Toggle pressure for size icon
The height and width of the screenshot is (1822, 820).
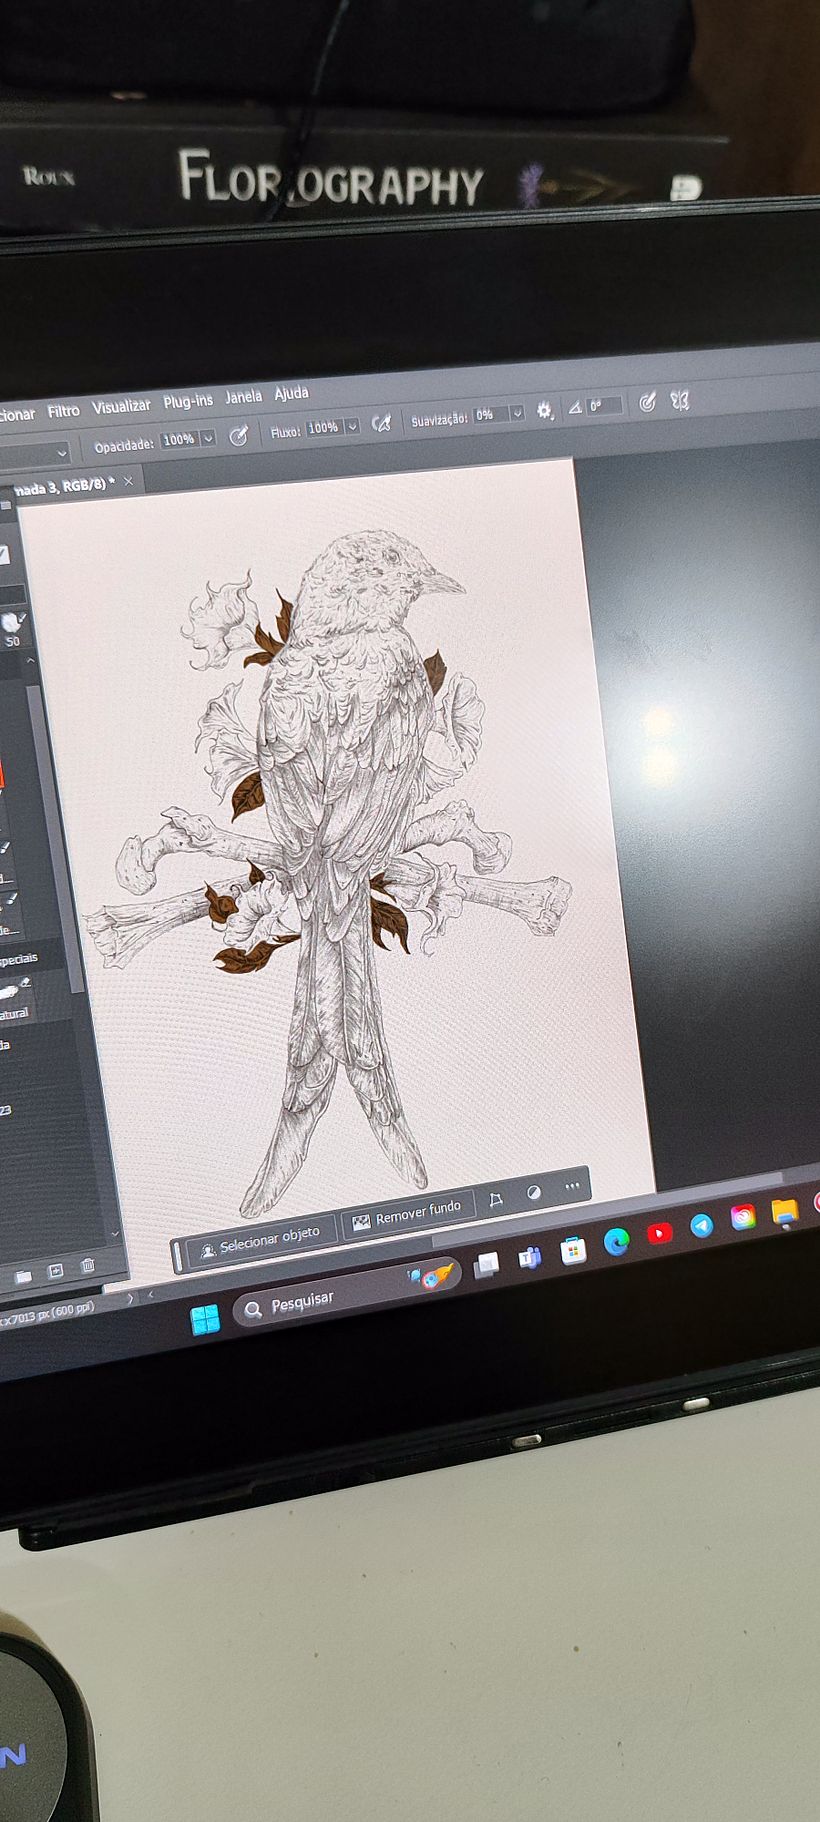pos(648,402)
